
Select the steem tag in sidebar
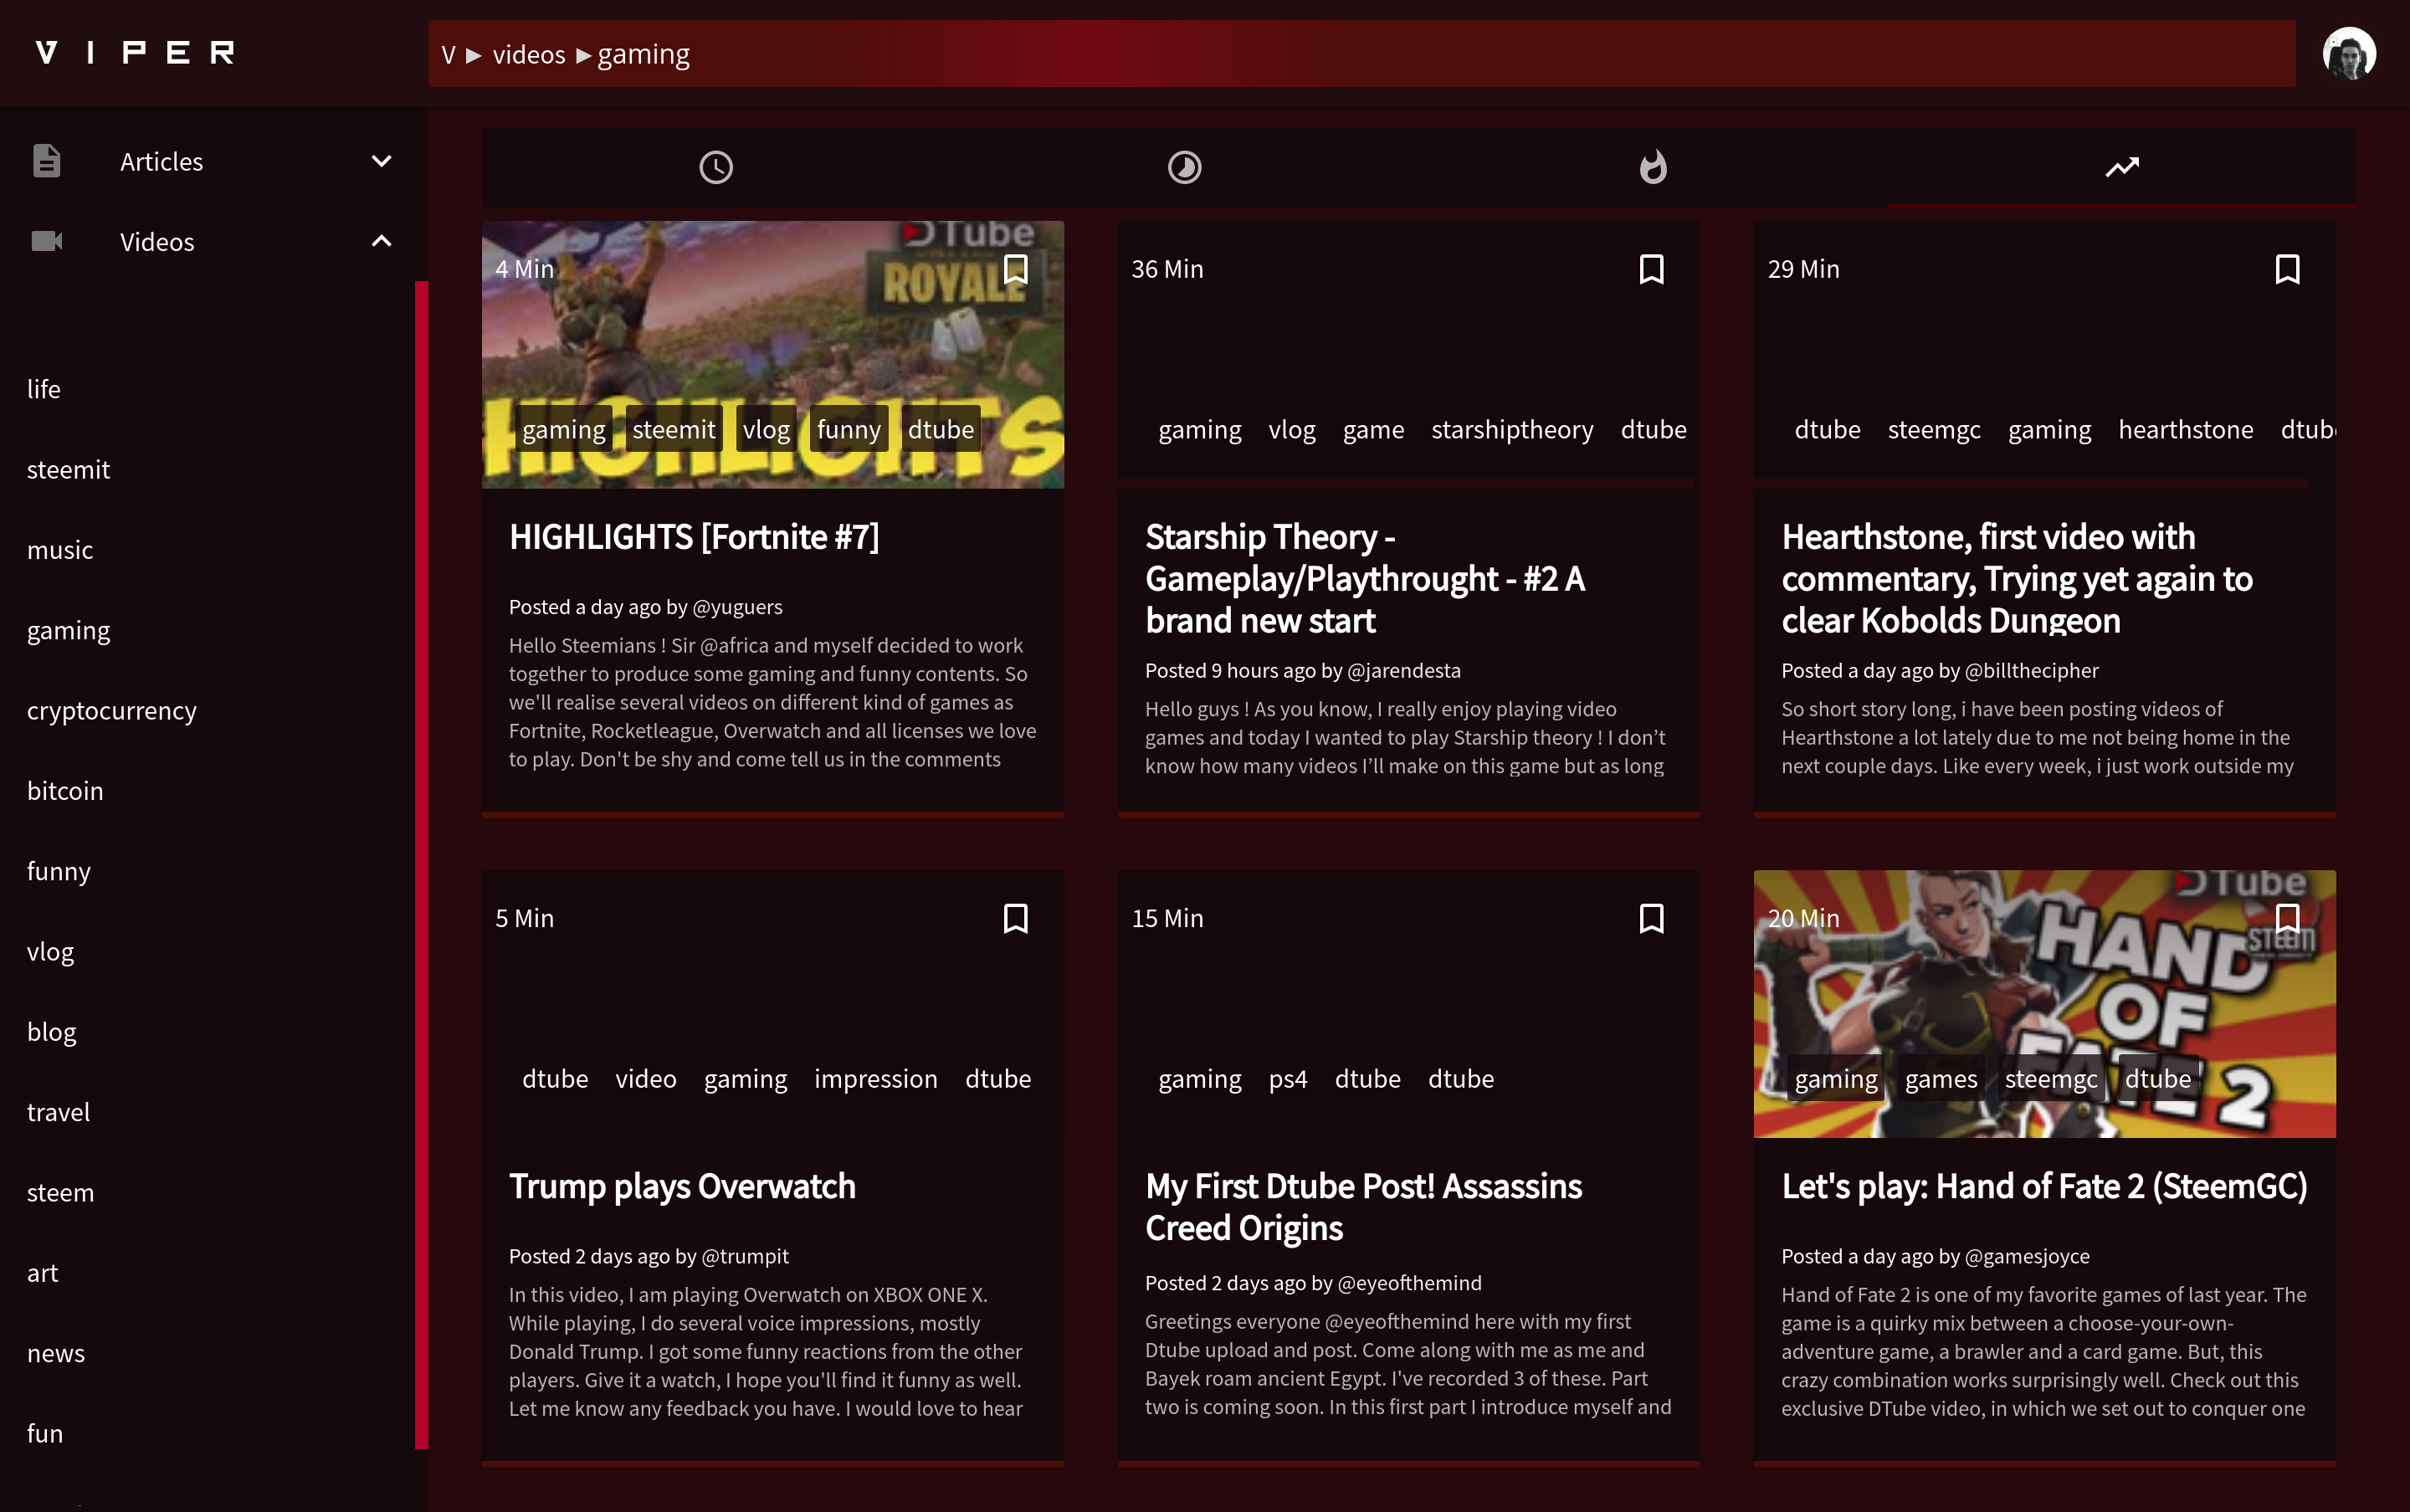coord(60,1193)
